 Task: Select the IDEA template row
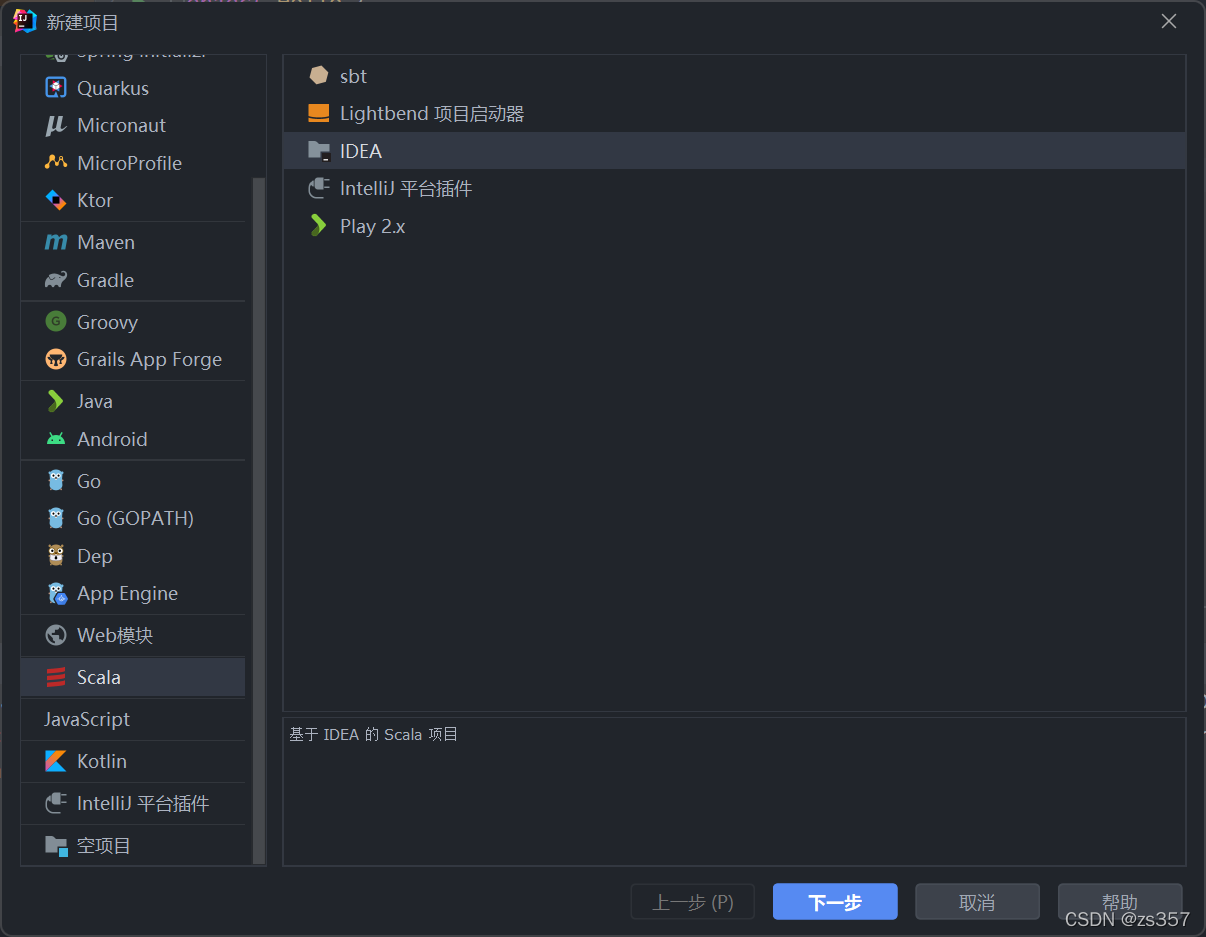coord(734,151)
